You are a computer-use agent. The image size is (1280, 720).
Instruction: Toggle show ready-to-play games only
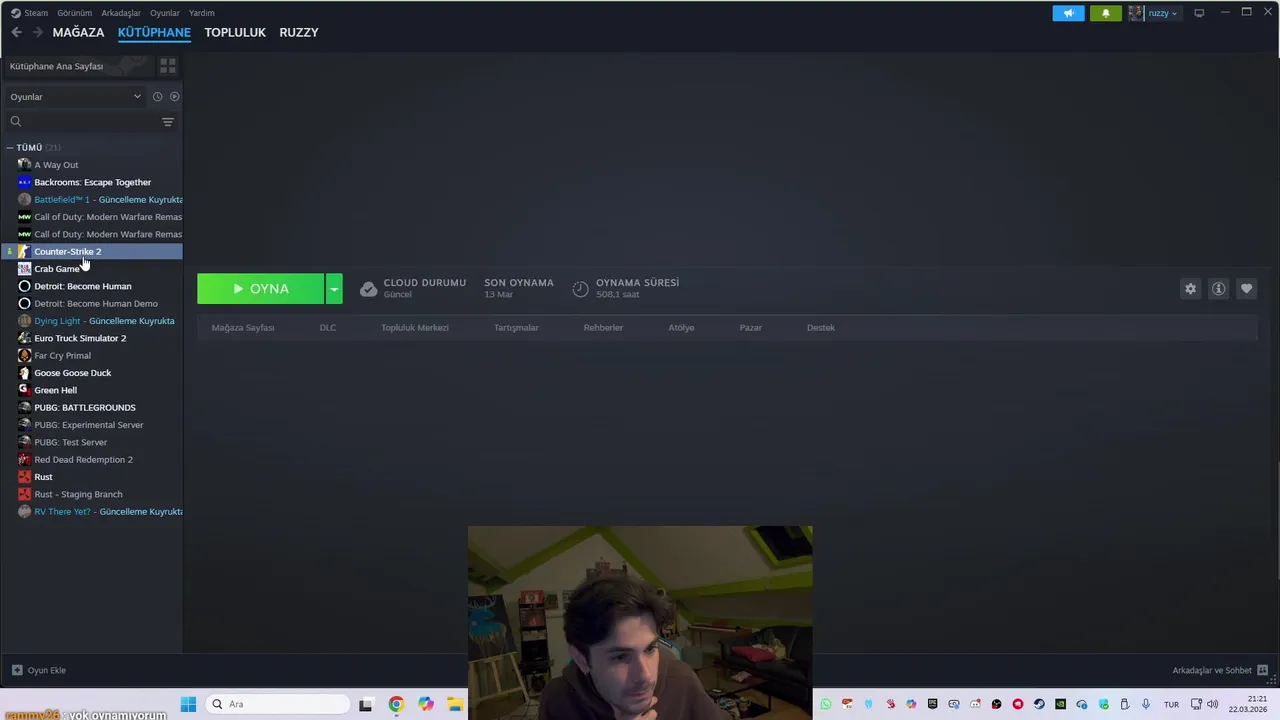174,97
